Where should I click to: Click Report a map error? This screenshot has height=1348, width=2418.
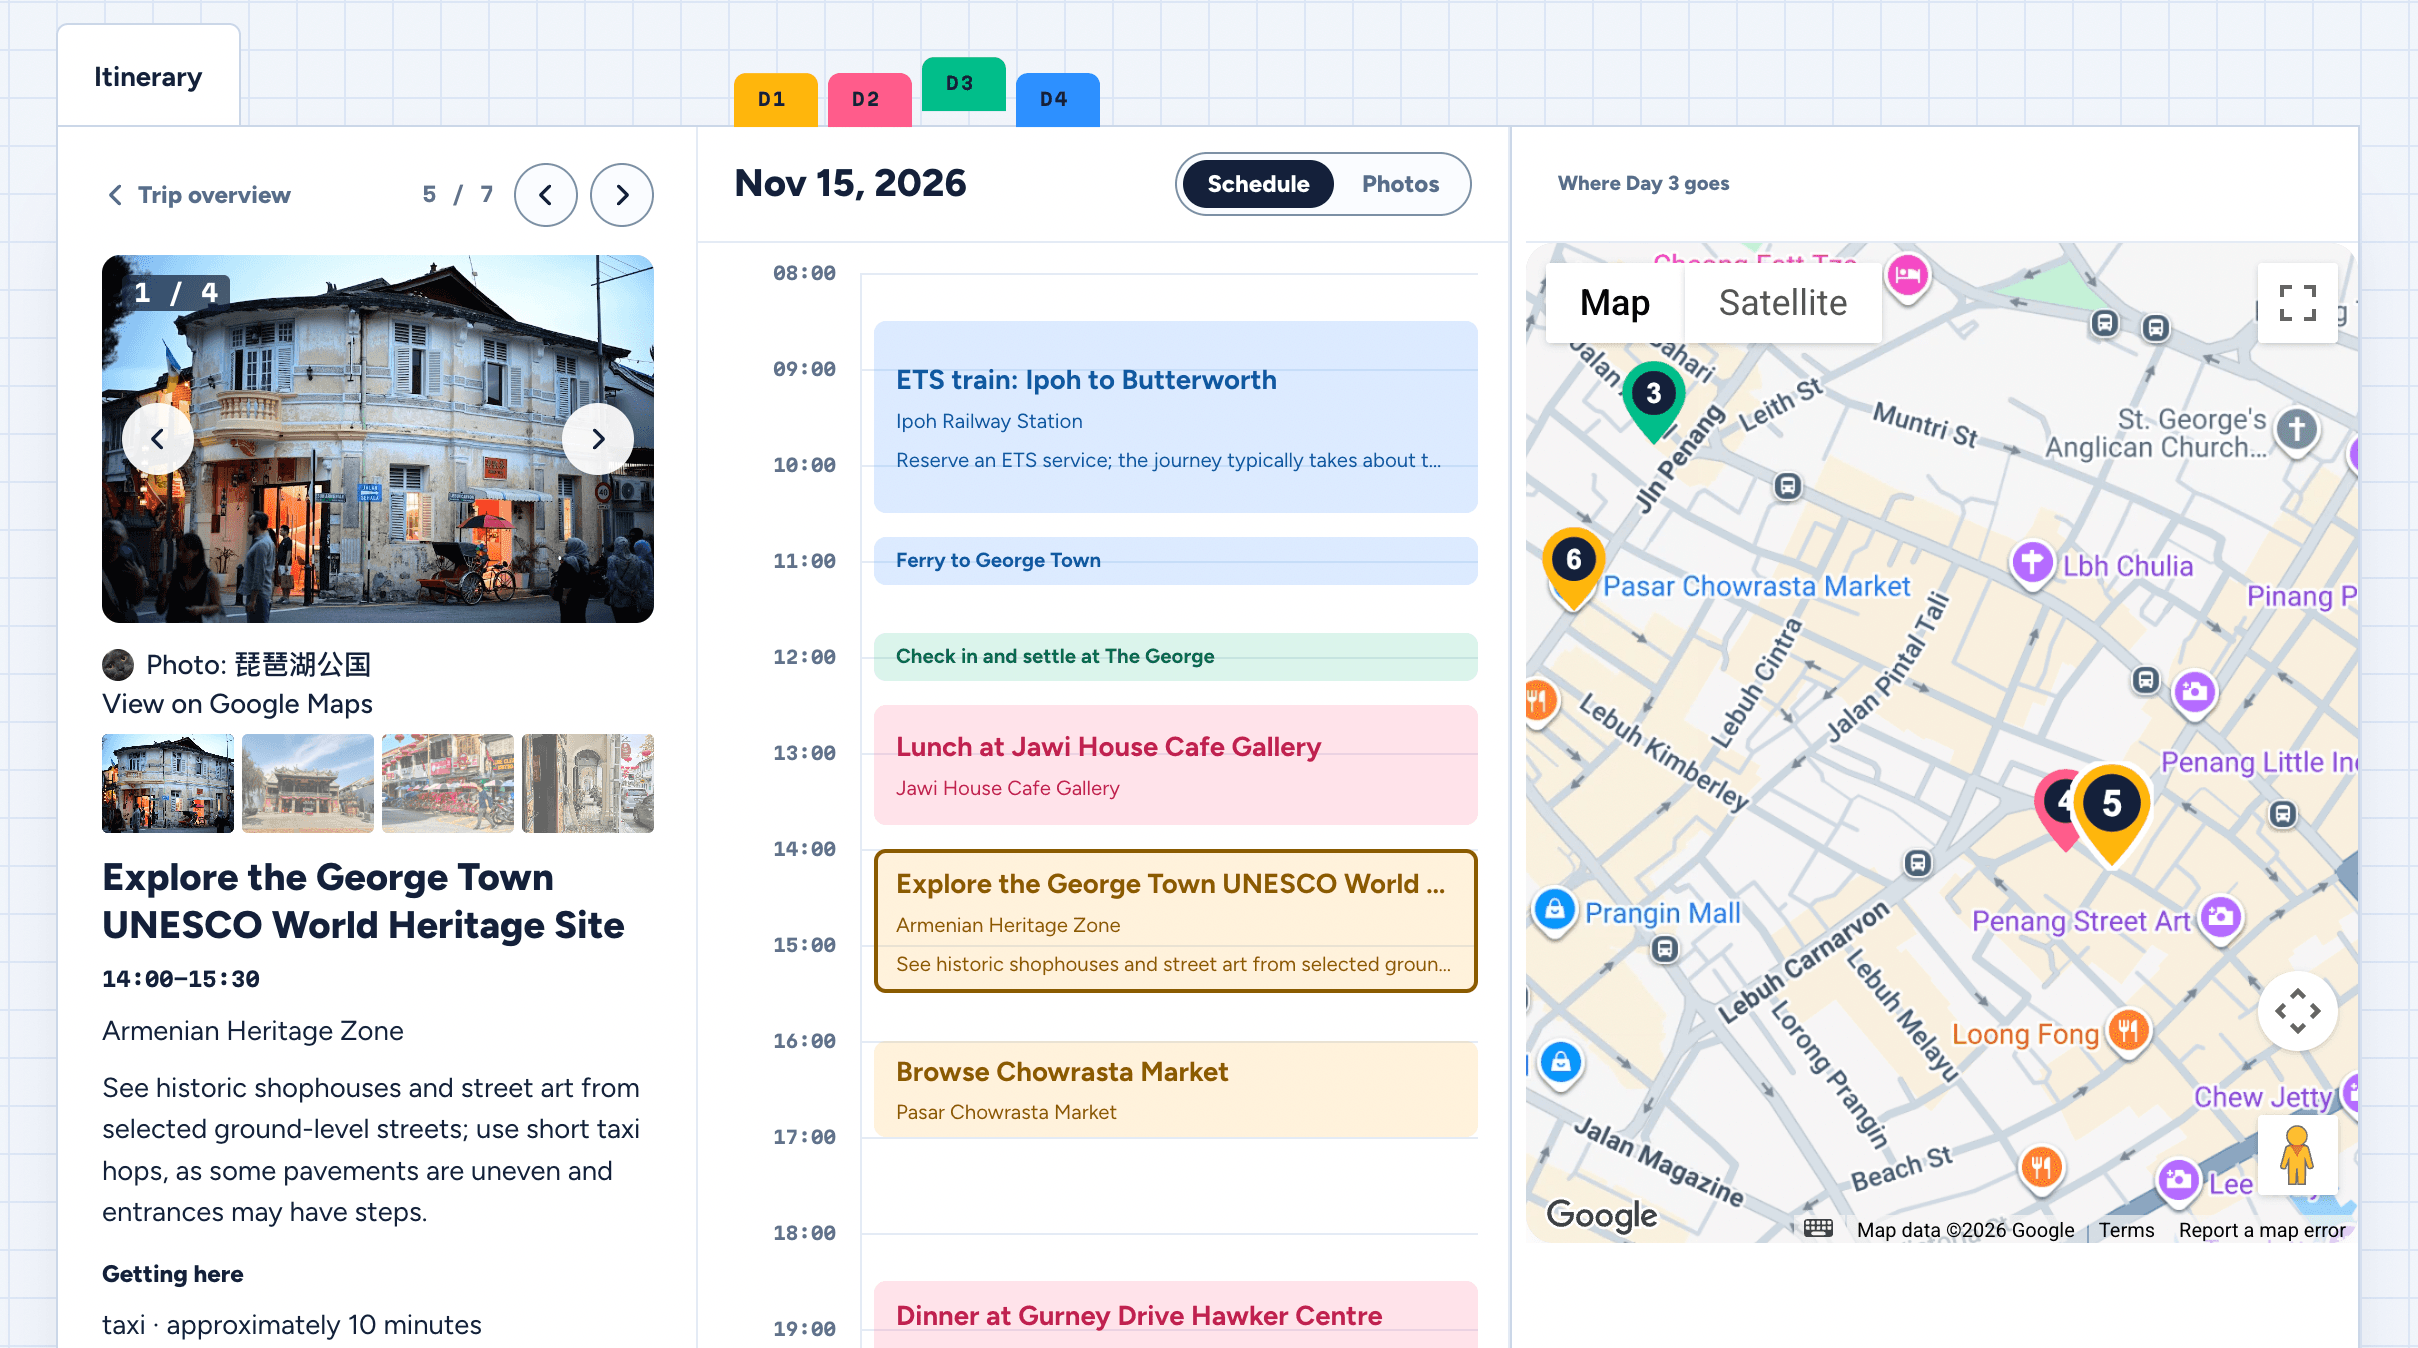(x=2262, y=1230)
